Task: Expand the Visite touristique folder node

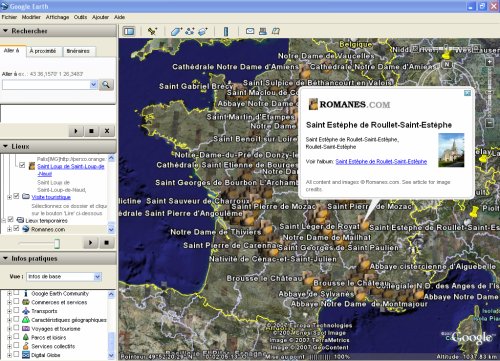Action: click(x=9, y=197)
